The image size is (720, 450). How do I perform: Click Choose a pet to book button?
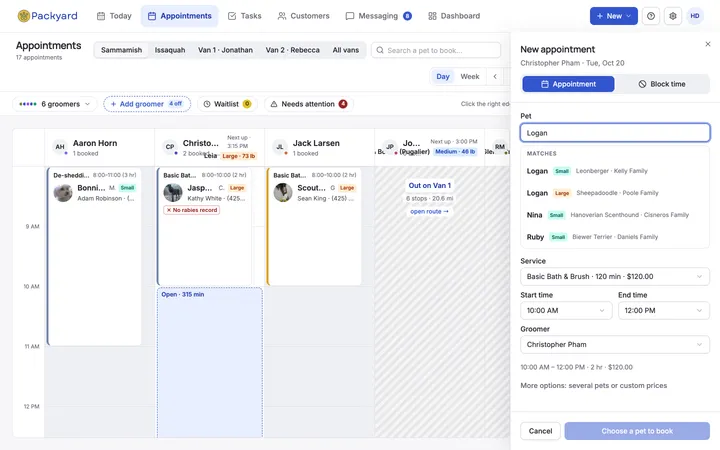point(637,431)
